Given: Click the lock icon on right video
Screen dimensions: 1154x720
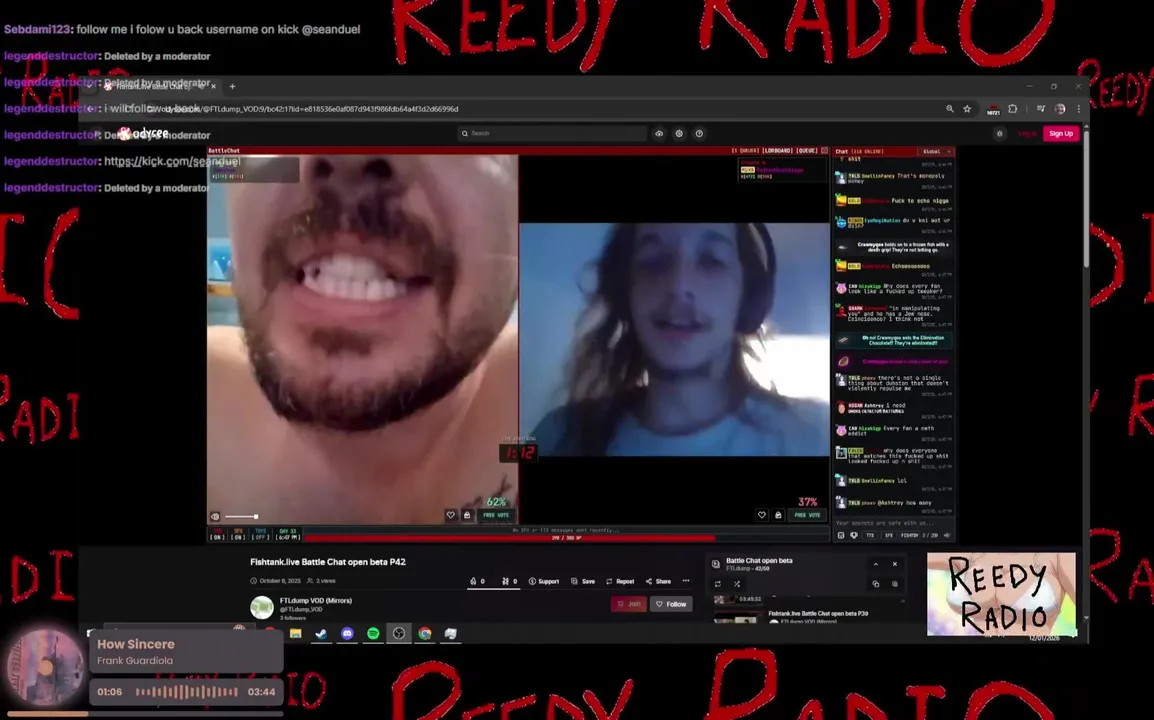Looking at the screenshot, I should [778, 515].
